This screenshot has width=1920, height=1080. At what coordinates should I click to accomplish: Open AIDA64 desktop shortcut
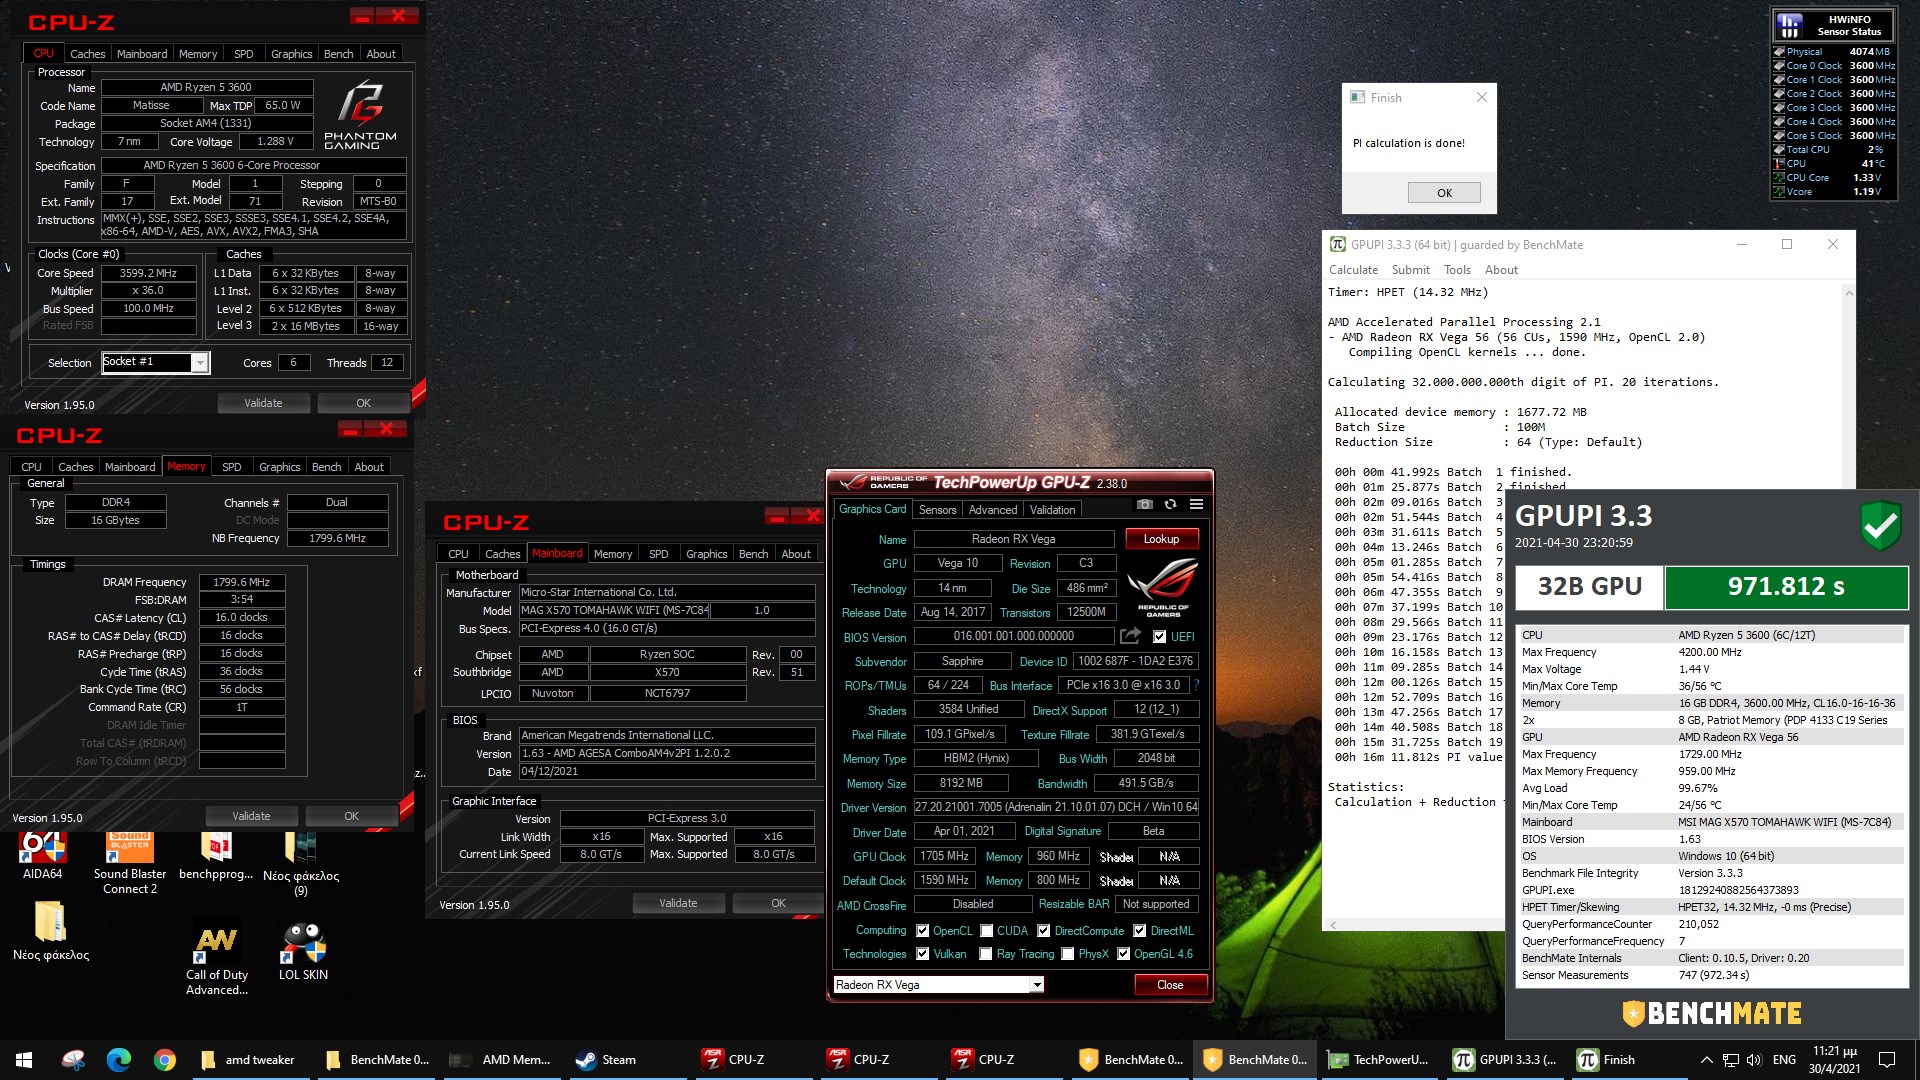(42, 855)
